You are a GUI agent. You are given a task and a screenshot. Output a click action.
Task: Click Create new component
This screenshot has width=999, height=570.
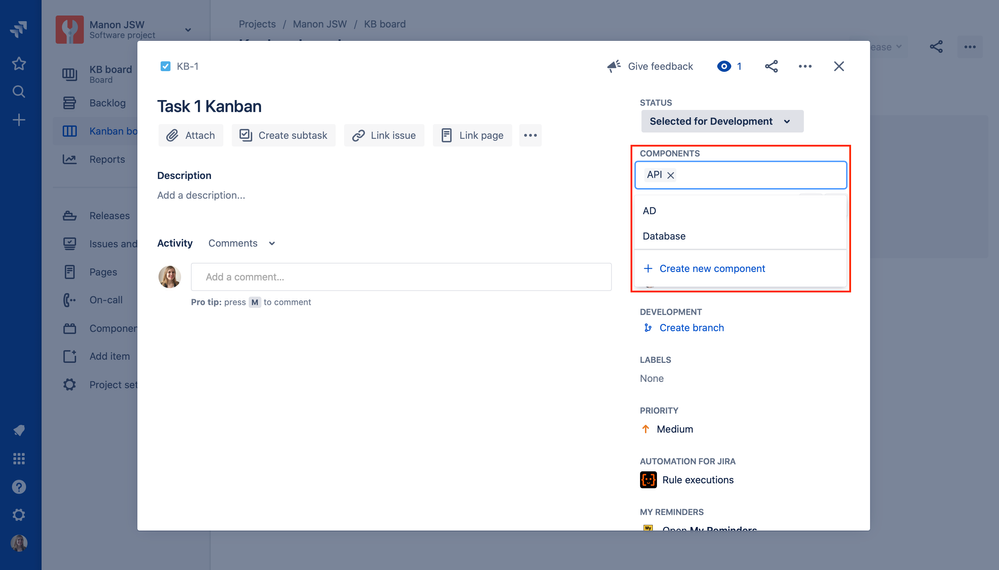tap(705, 269)
